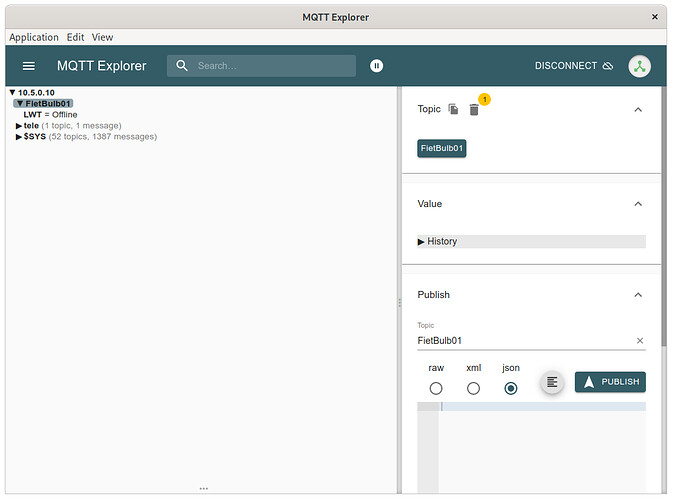The width and height of the screenshot is (673, 500).
Task: Expand the History section
Action: tap(531, 241)
